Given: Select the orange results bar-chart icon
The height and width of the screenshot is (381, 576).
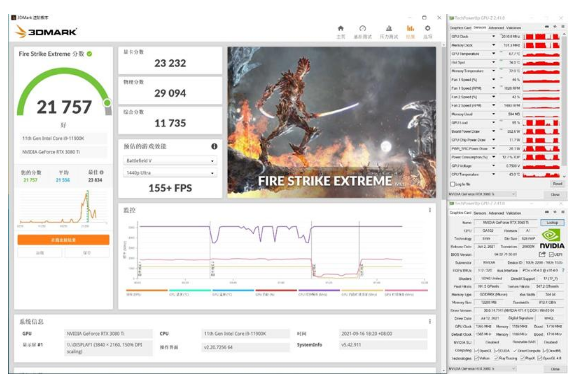Looking at the screenshot, I should pyautogui.click(x=410, y=28).
